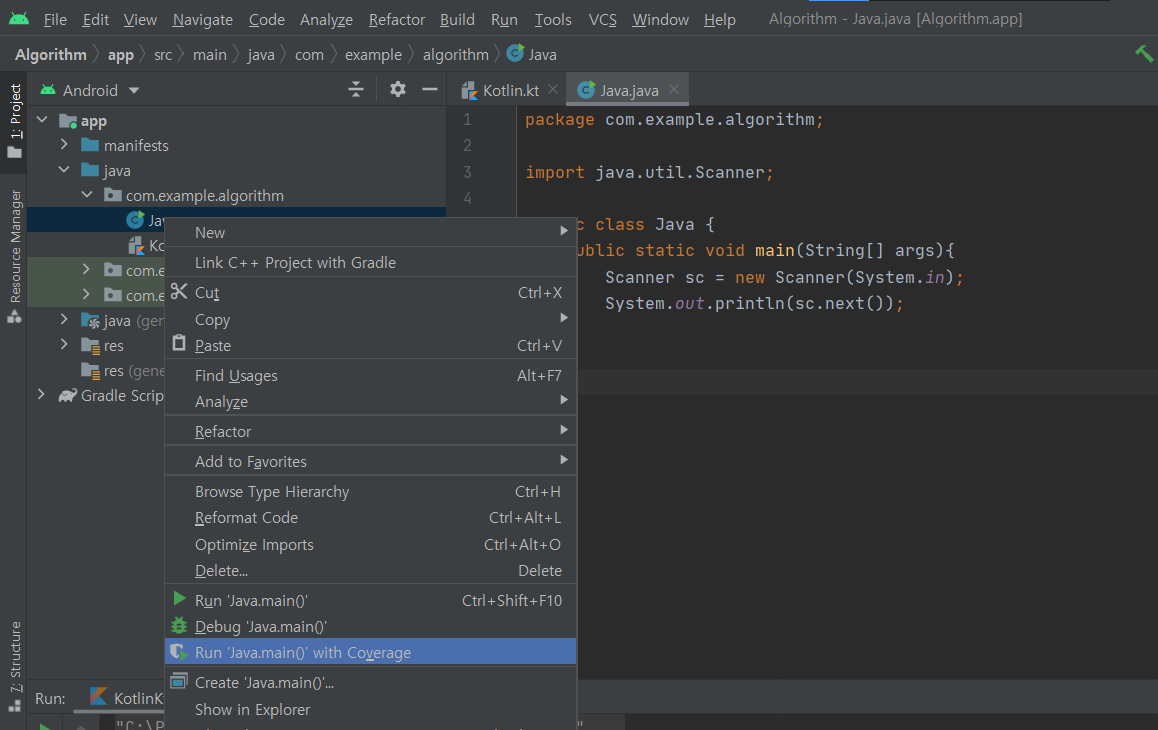Open the Refactor menu in menu bar

pyautogui.click(x=397, y=20)
